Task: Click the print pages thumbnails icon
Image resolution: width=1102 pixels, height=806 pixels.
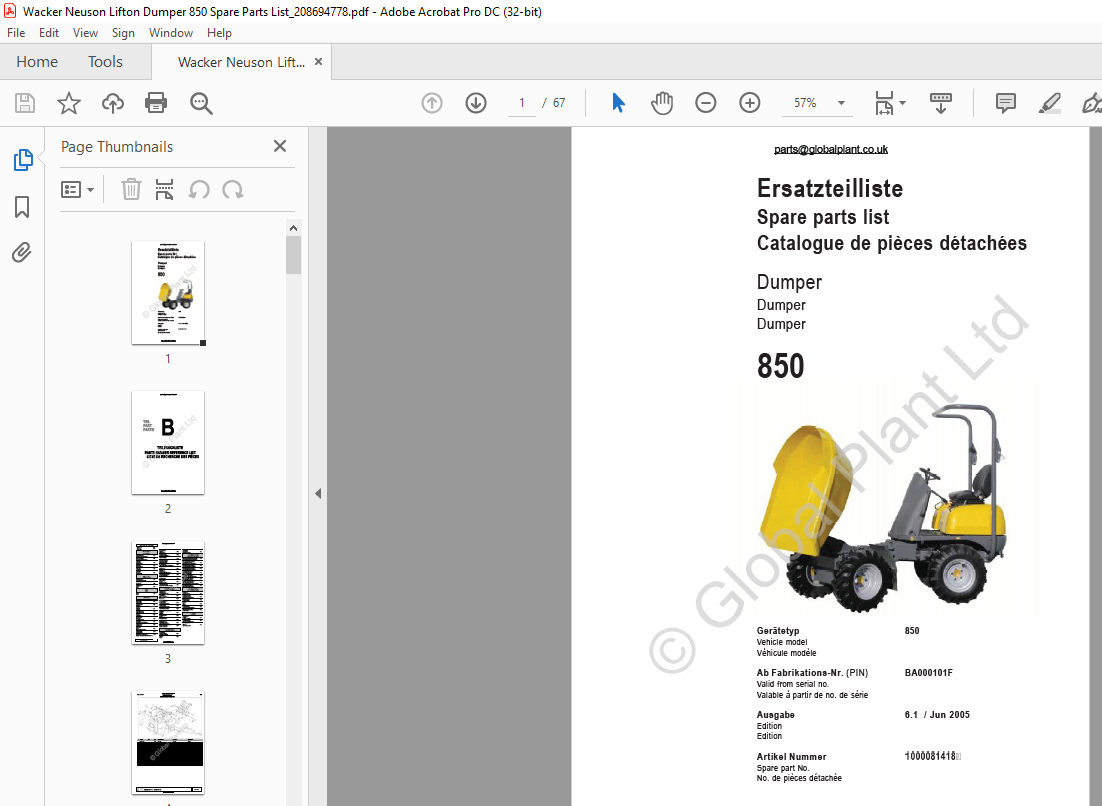Action: coord(164,190)
